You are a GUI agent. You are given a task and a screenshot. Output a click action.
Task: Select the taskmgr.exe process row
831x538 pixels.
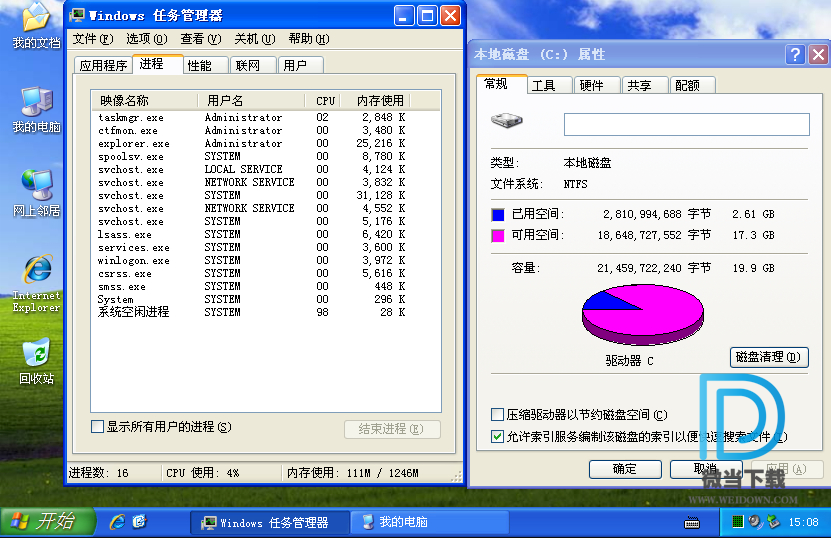coord(252,118)
